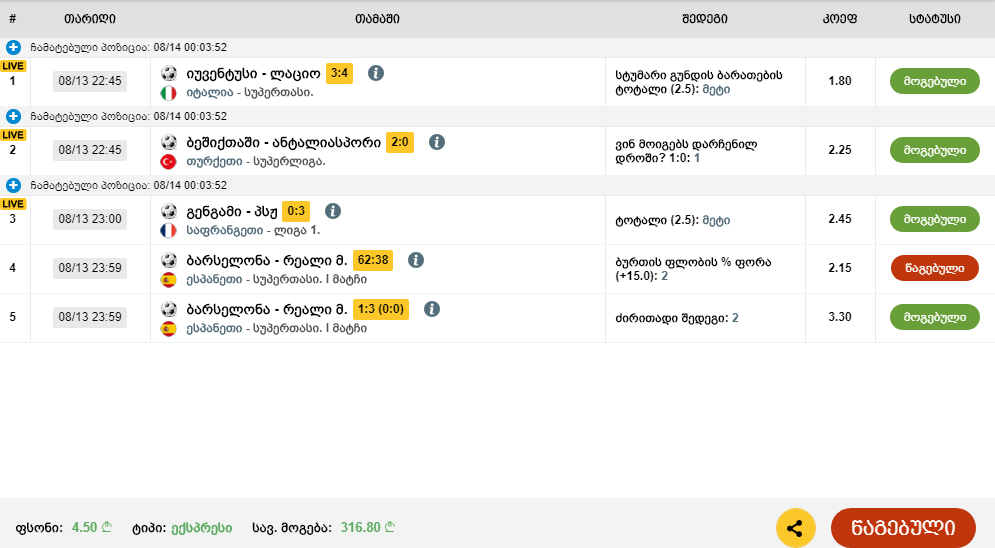Click red წაგებული status for odds 2.15

click(x=935, y=268)
